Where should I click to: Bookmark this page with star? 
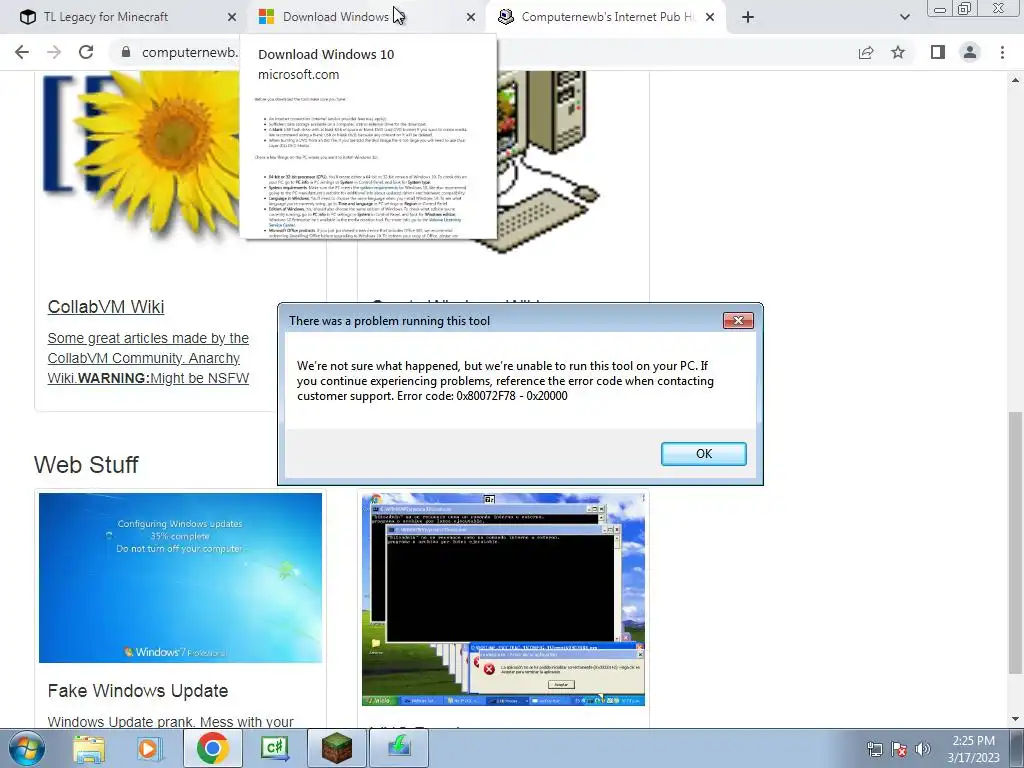[898, 52]
